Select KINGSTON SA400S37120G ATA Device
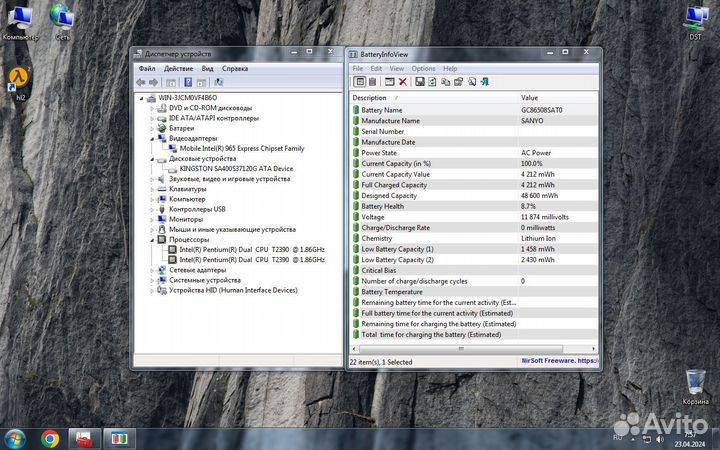 [236, 169]
